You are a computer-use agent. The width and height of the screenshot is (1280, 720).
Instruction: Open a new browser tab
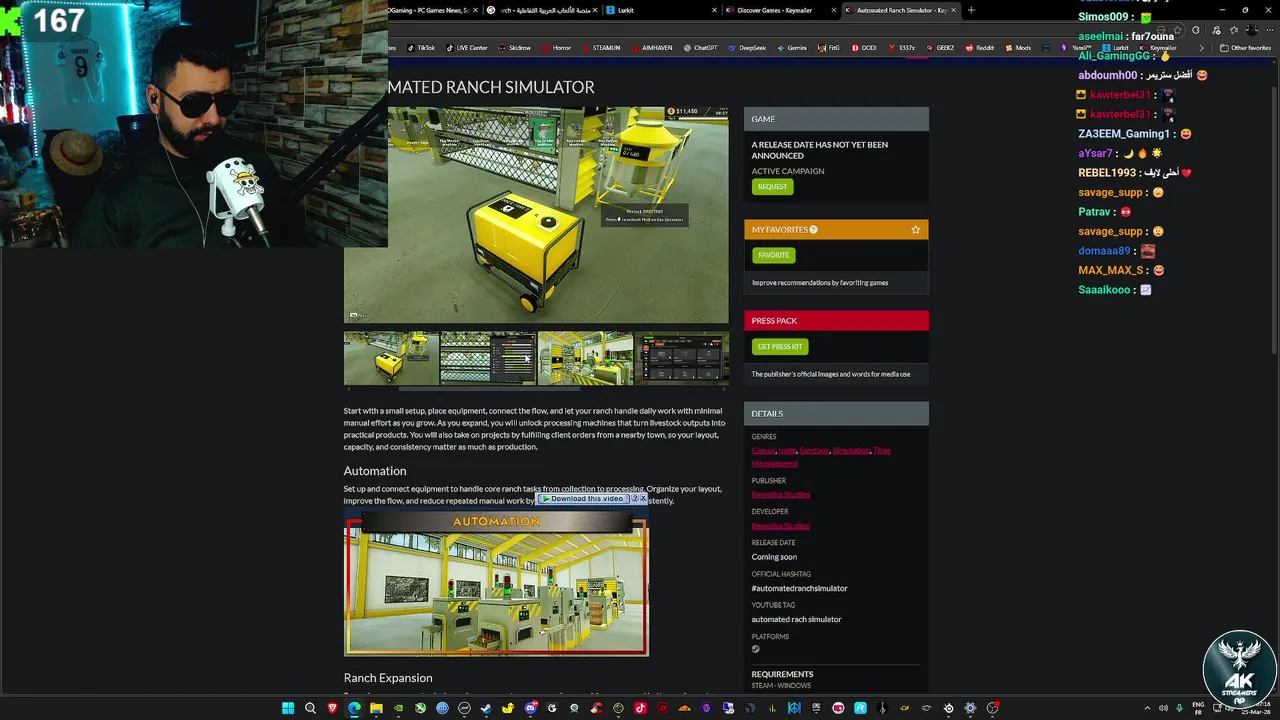(971, 10)
